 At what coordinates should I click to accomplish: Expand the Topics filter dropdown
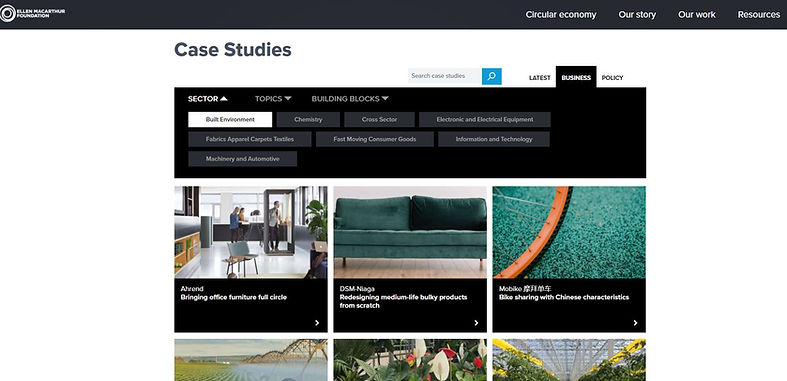tap(273, 99)
